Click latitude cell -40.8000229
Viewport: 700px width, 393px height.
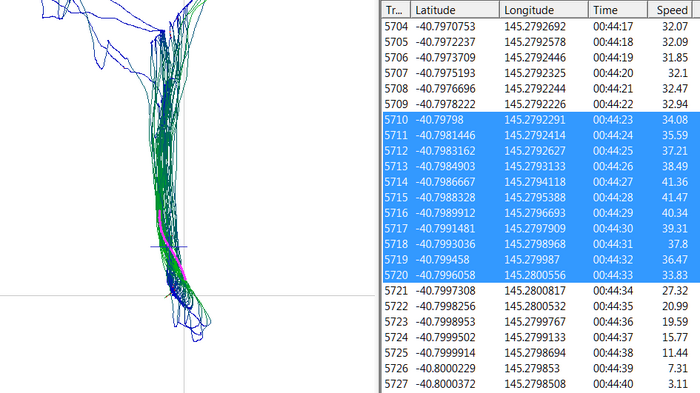(445, 368)
